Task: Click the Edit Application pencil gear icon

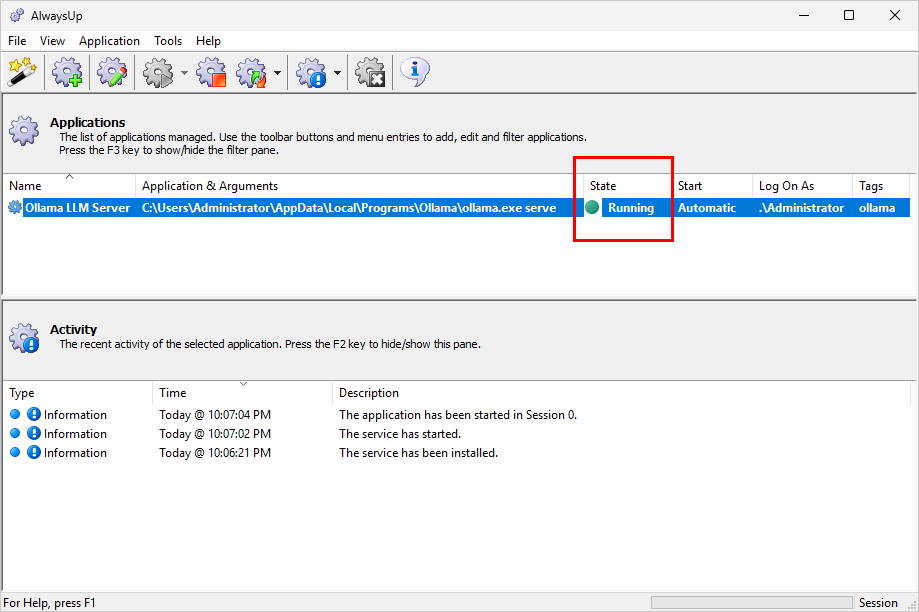Action: [112, 72]
